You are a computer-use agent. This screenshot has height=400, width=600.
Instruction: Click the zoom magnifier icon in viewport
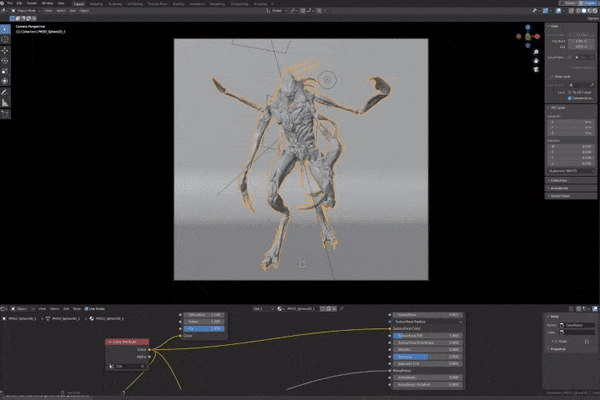(536, 52)
